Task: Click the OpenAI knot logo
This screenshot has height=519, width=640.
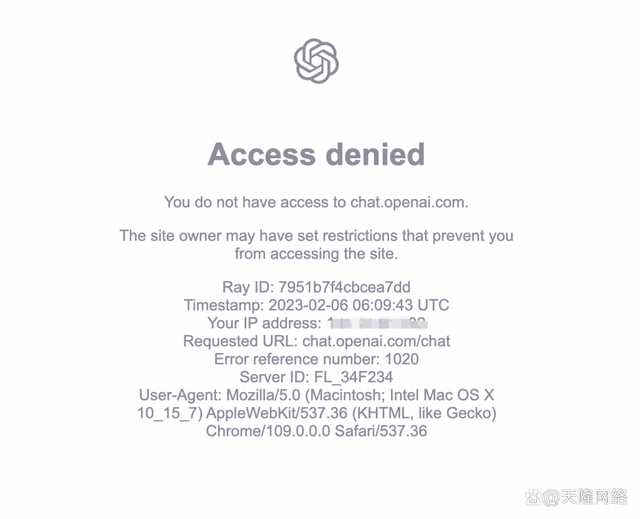Action: coord(316,61)
